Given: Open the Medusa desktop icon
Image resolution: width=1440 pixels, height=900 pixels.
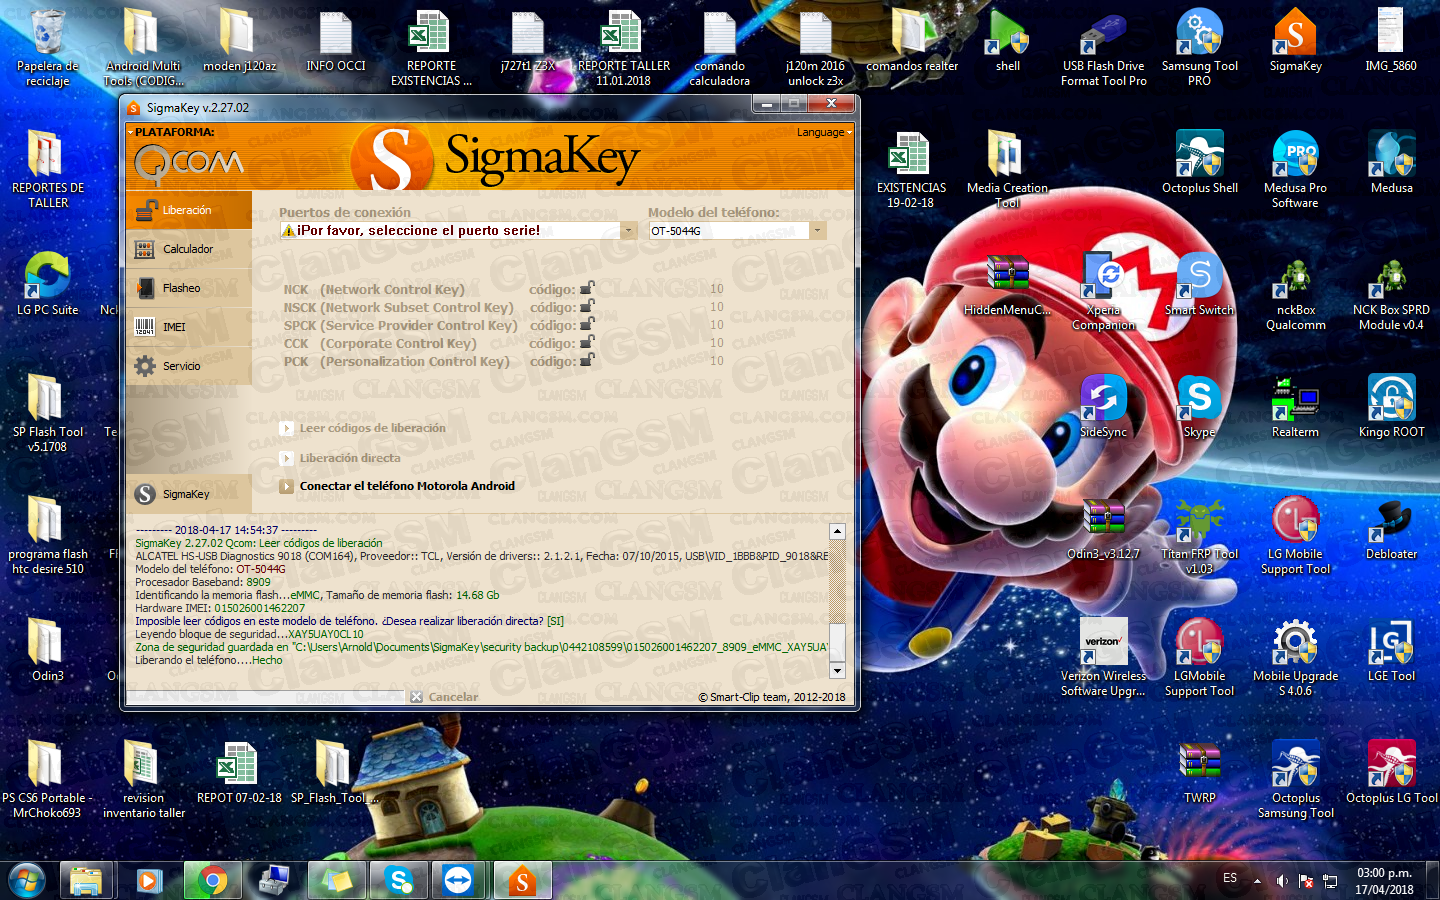Looking at the screenshot, I should tap(1391, 162).
